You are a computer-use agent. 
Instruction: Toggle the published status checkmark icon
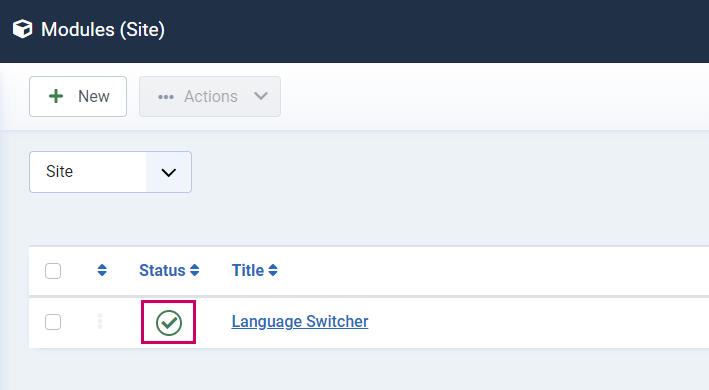point(169,322)
